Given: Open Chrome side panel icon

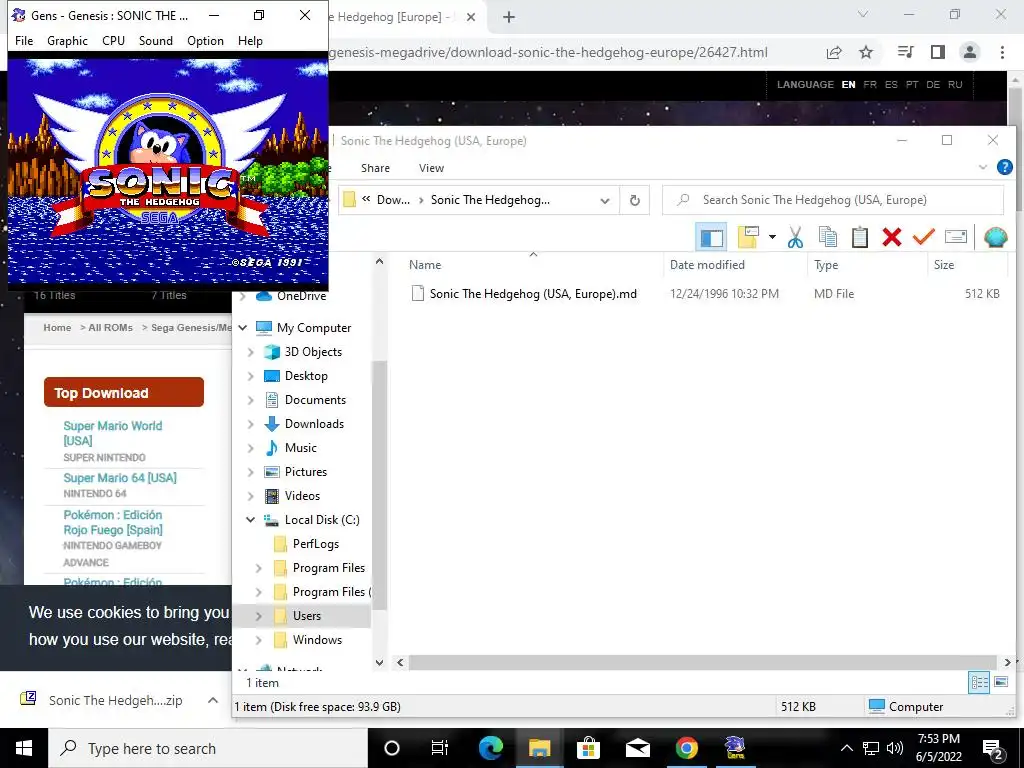Looking at the screenshot, I should [938, 52].
